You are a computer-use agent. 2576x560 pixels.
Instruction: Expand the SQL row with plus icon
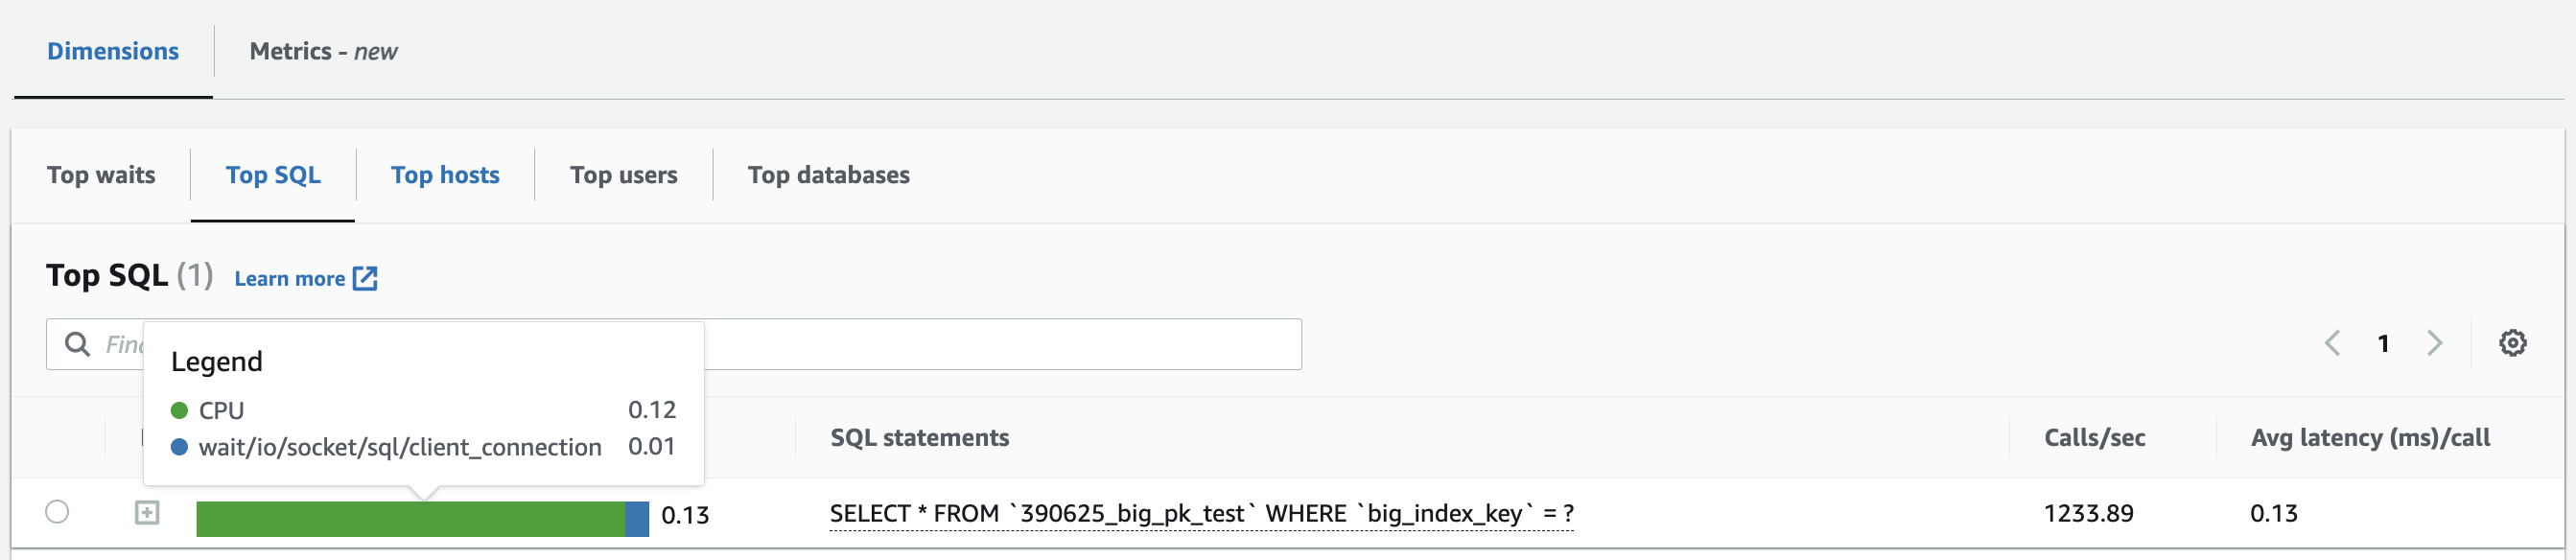click(x=147, y=513)
